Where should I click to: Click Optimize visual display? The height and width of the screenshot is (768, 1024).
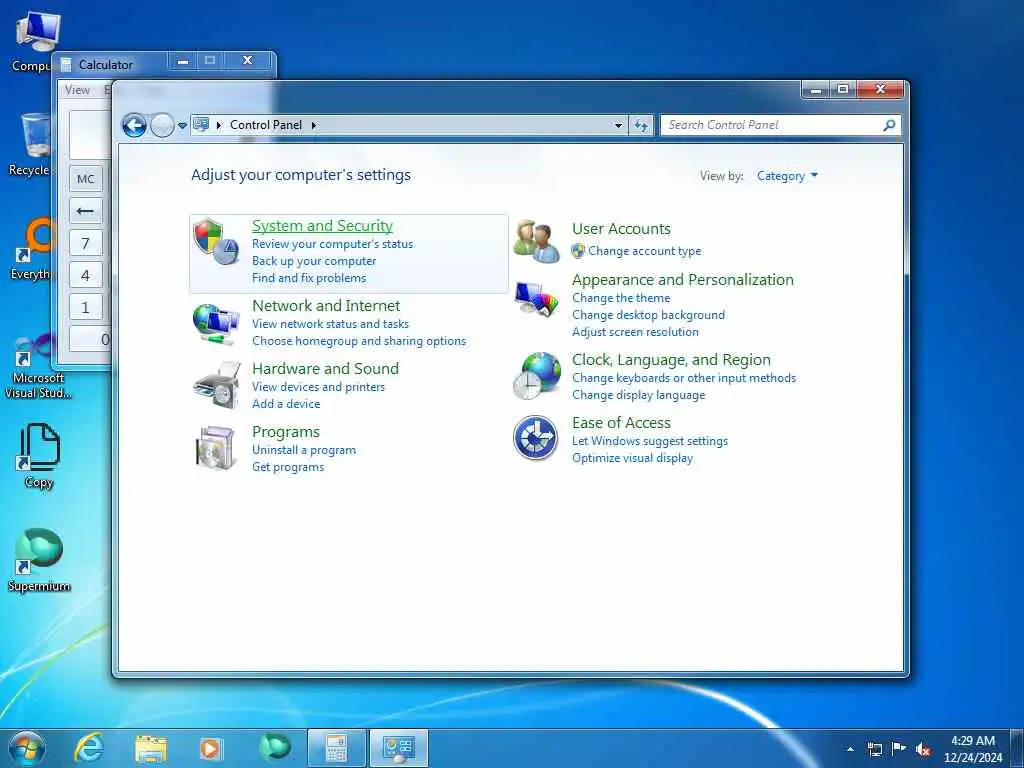pyautogui.click(x=632, y=458)
